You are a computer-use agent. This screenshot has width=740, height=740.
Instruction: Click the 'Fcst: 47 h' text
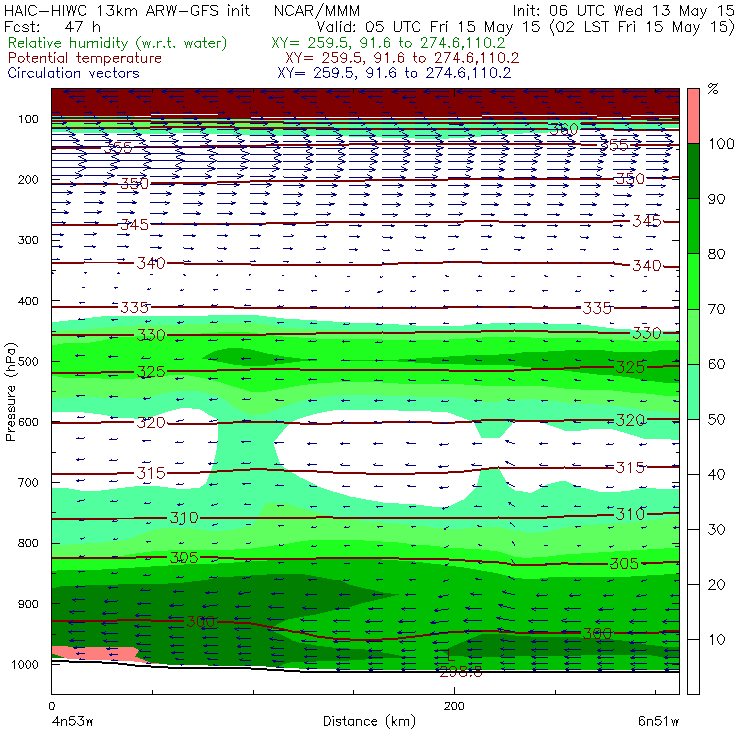[x=52, y=26]
